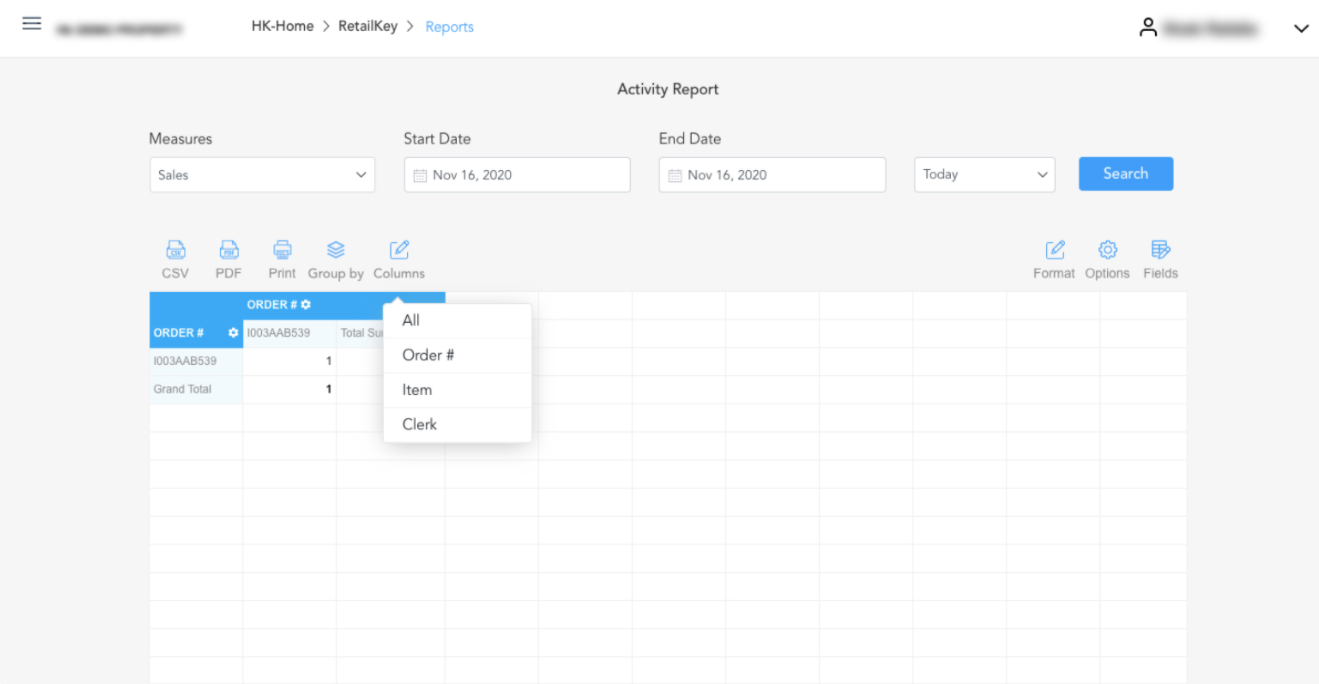Click the Start Date input field
Screen dimensions: 1319x684
click(517, 175)
